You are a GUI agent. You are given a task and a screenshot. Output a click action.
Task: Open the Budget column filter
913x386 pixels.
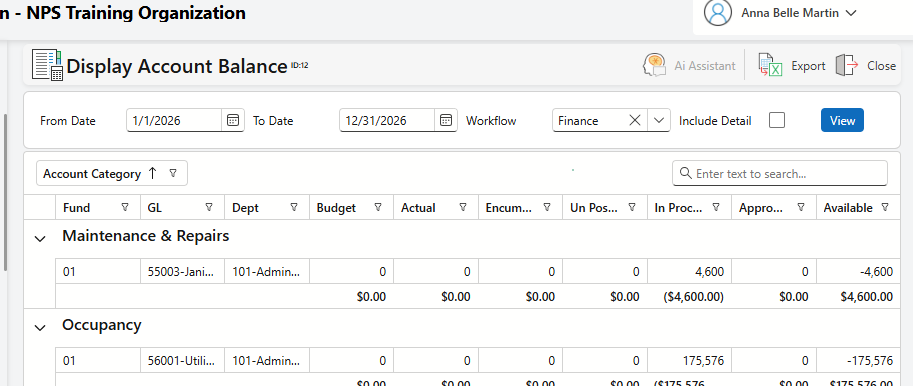[x=378, y=207]
